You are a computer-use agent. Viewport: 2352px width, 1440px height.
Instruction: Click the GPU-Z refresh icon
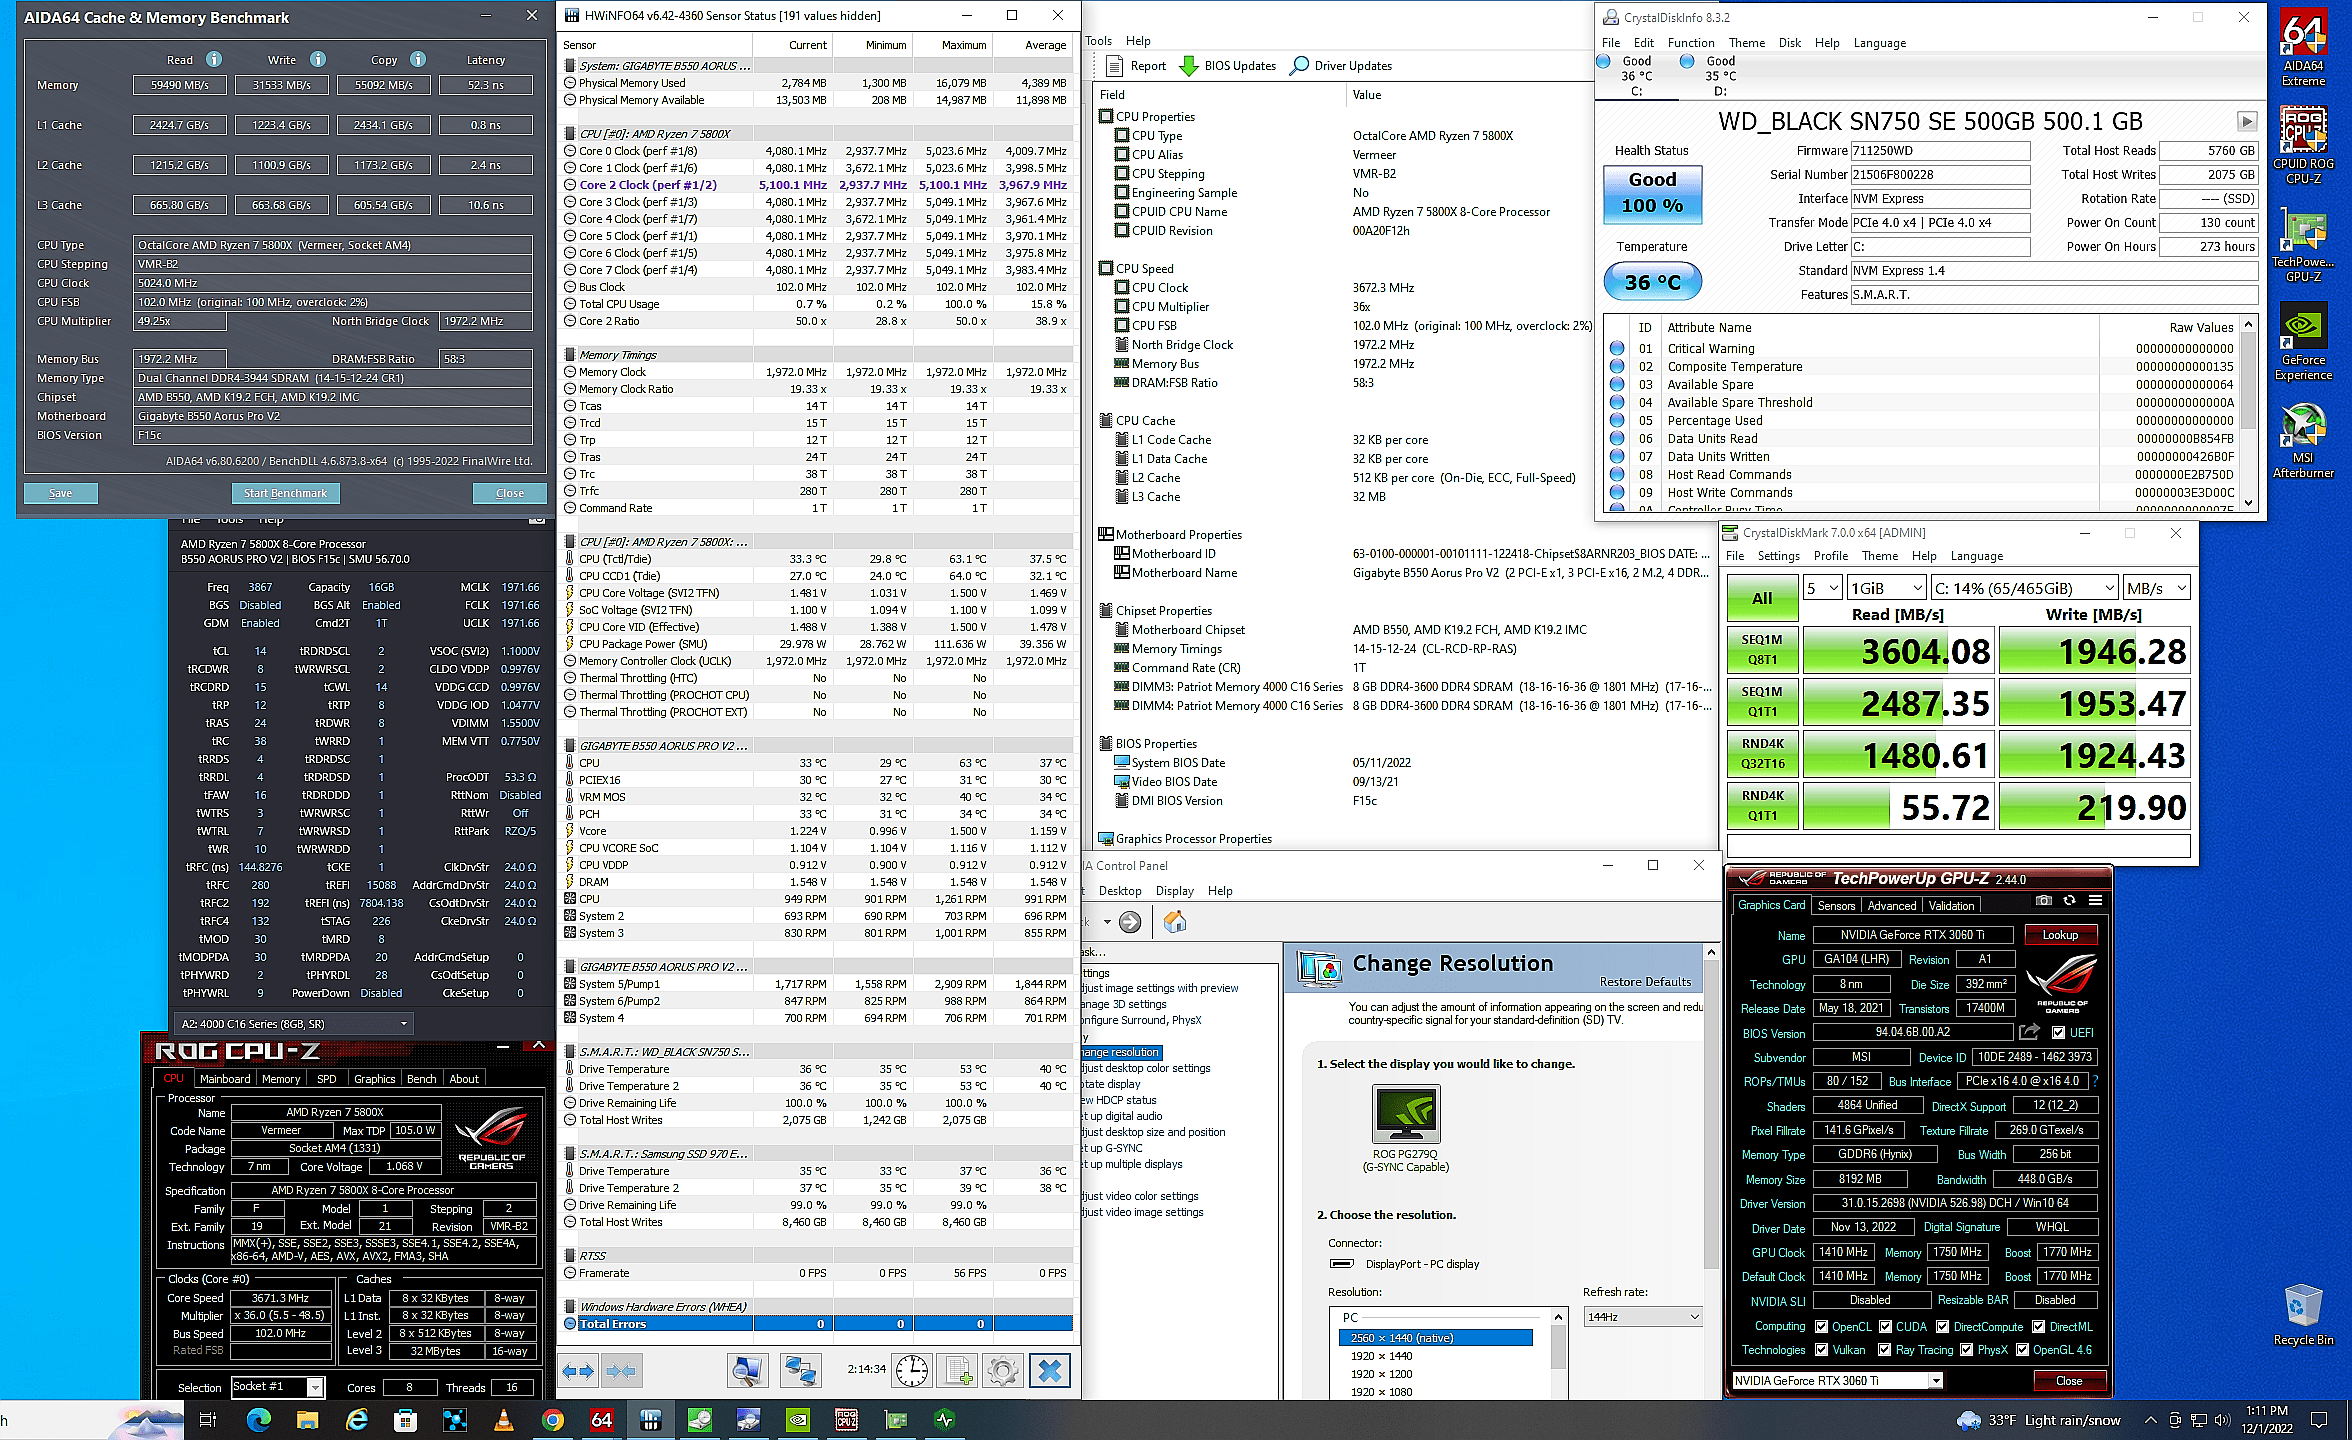click(x=2069, y=901)
